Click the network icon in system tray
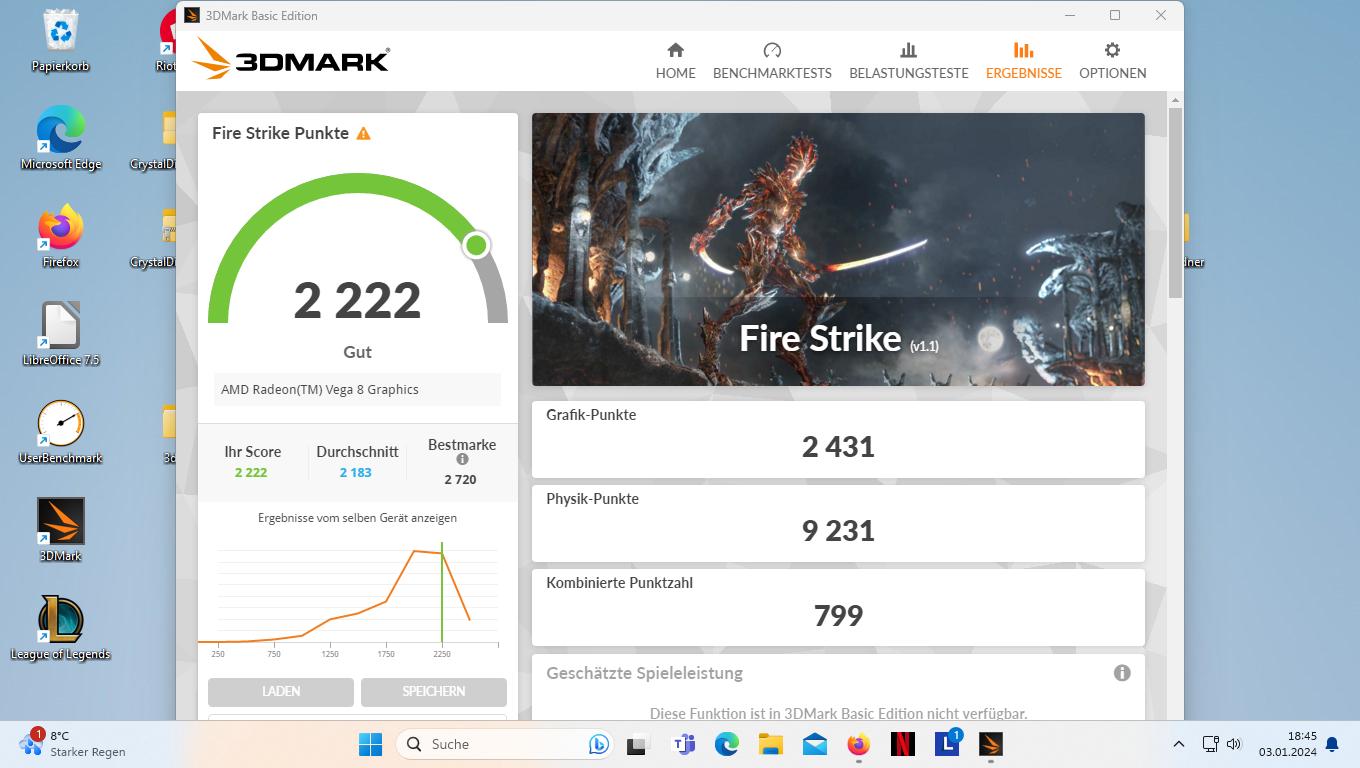1360x768 pixels. [1210, 744]
